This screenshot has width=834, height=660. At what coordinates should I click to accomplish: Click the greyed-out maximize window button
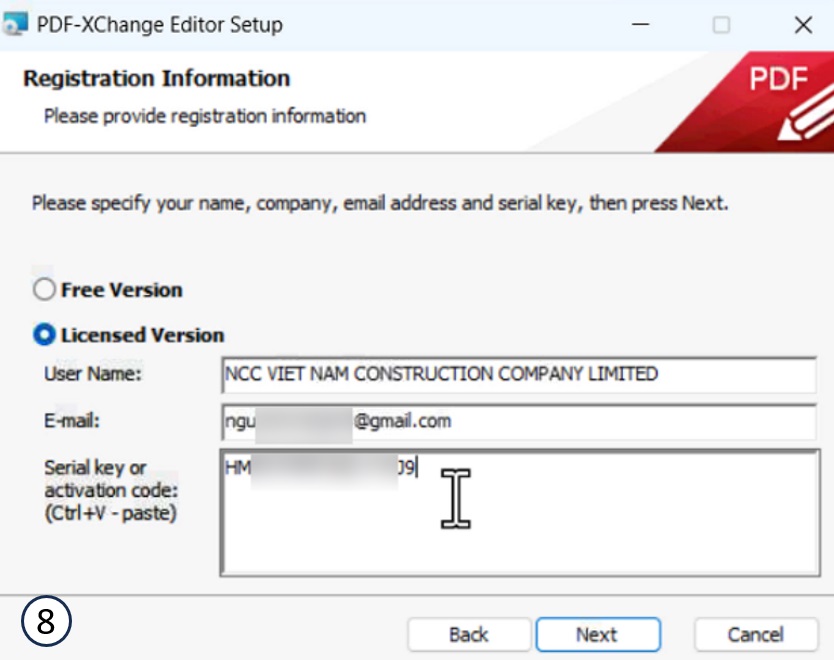click(x=721, y=25)
